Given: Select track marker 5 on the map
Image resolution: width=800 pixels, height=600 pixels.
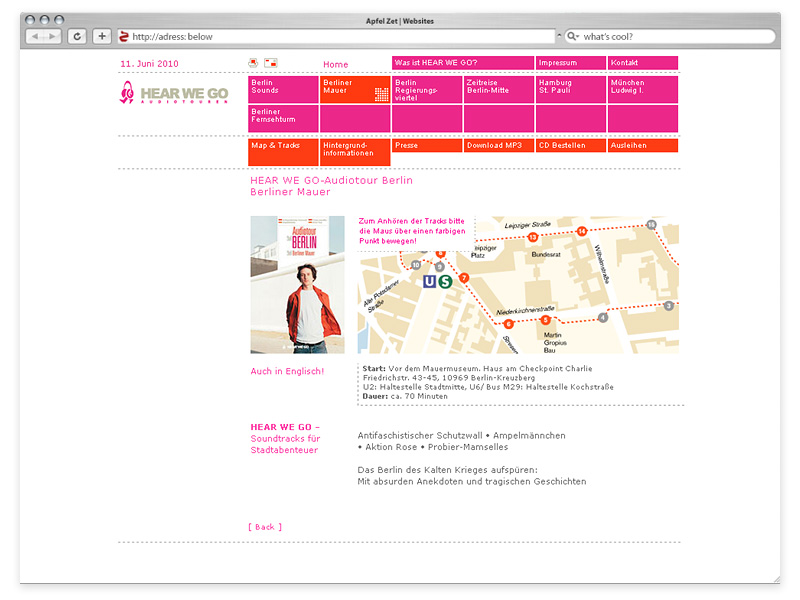Looking at the screenshot, I should pos(545,320).
